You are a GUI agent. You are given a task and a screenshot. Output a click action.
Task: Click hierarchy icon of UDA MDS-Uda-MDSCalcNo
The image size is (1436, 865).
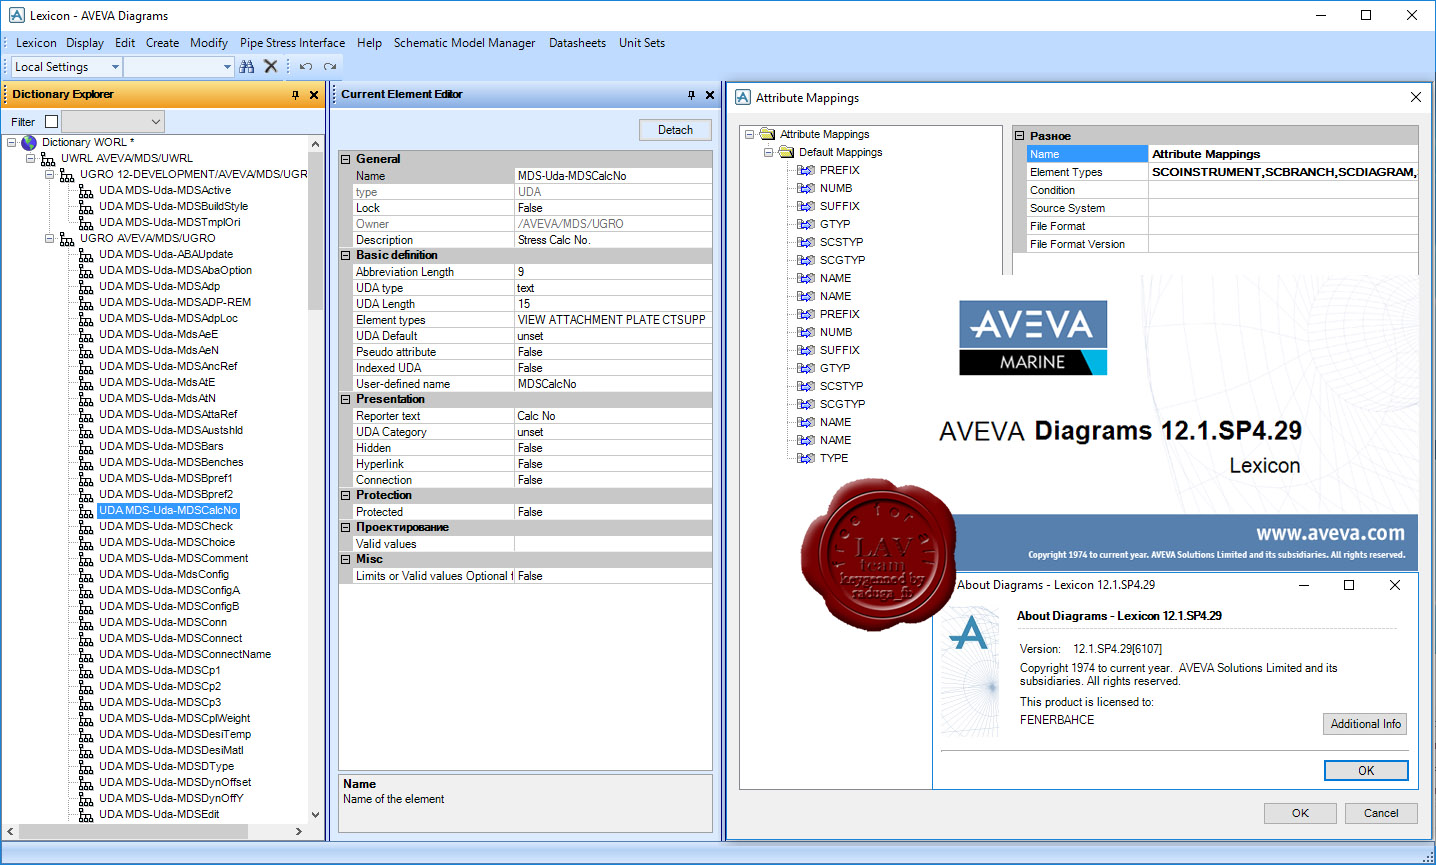[x=86, y=511]
